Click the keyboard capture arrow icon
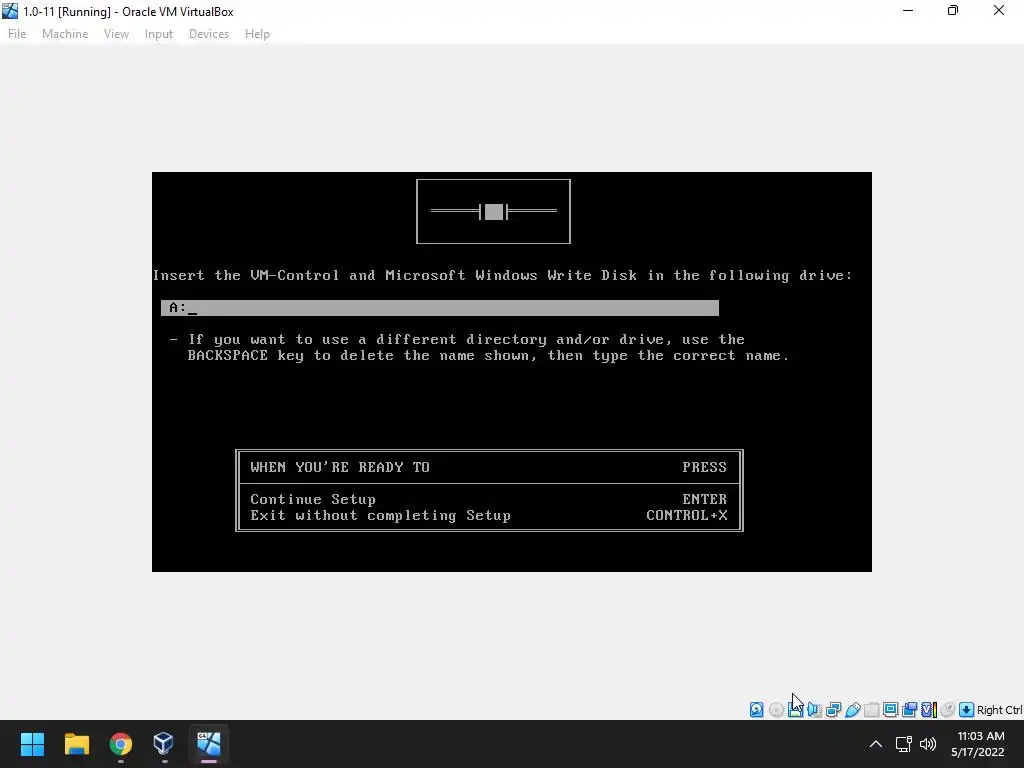 pyautogui.click(x=967, y=709)
